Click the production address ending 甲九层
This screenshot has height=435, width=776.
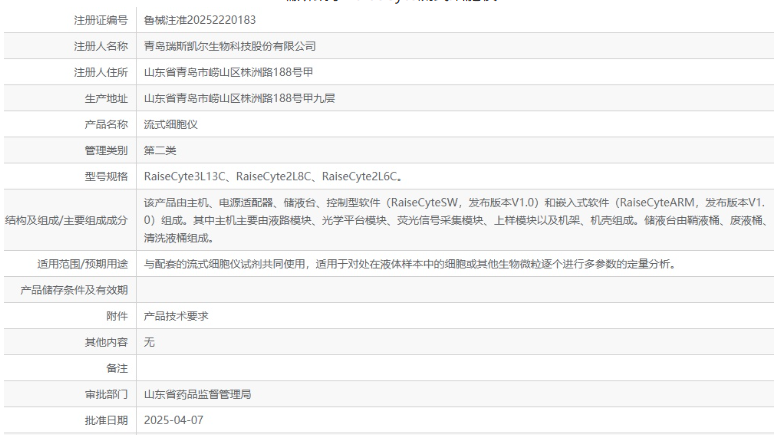pyautogui.click(x=240, y=98)
